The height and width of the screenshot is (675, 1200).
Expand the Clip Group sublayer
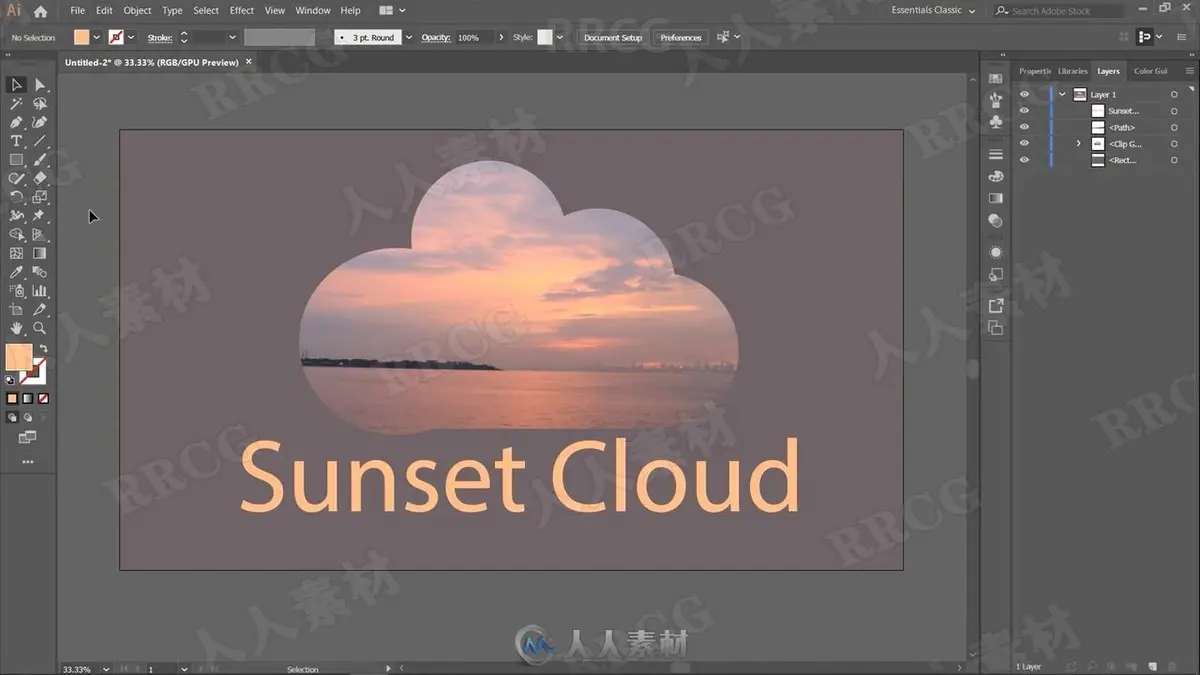(1078, 144)
